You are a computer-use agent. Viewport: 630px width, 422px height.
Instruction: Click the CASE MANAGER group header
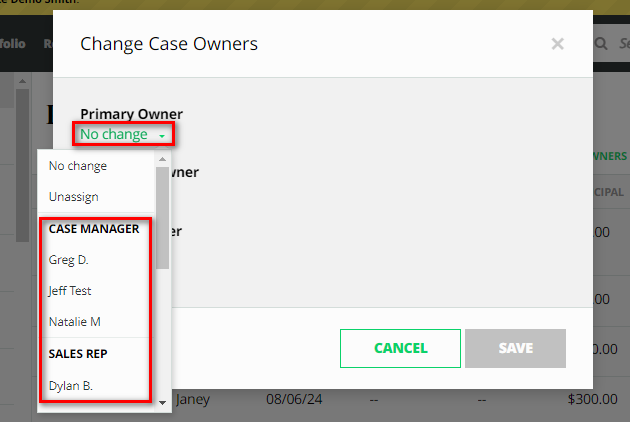[x=94, y=228]
